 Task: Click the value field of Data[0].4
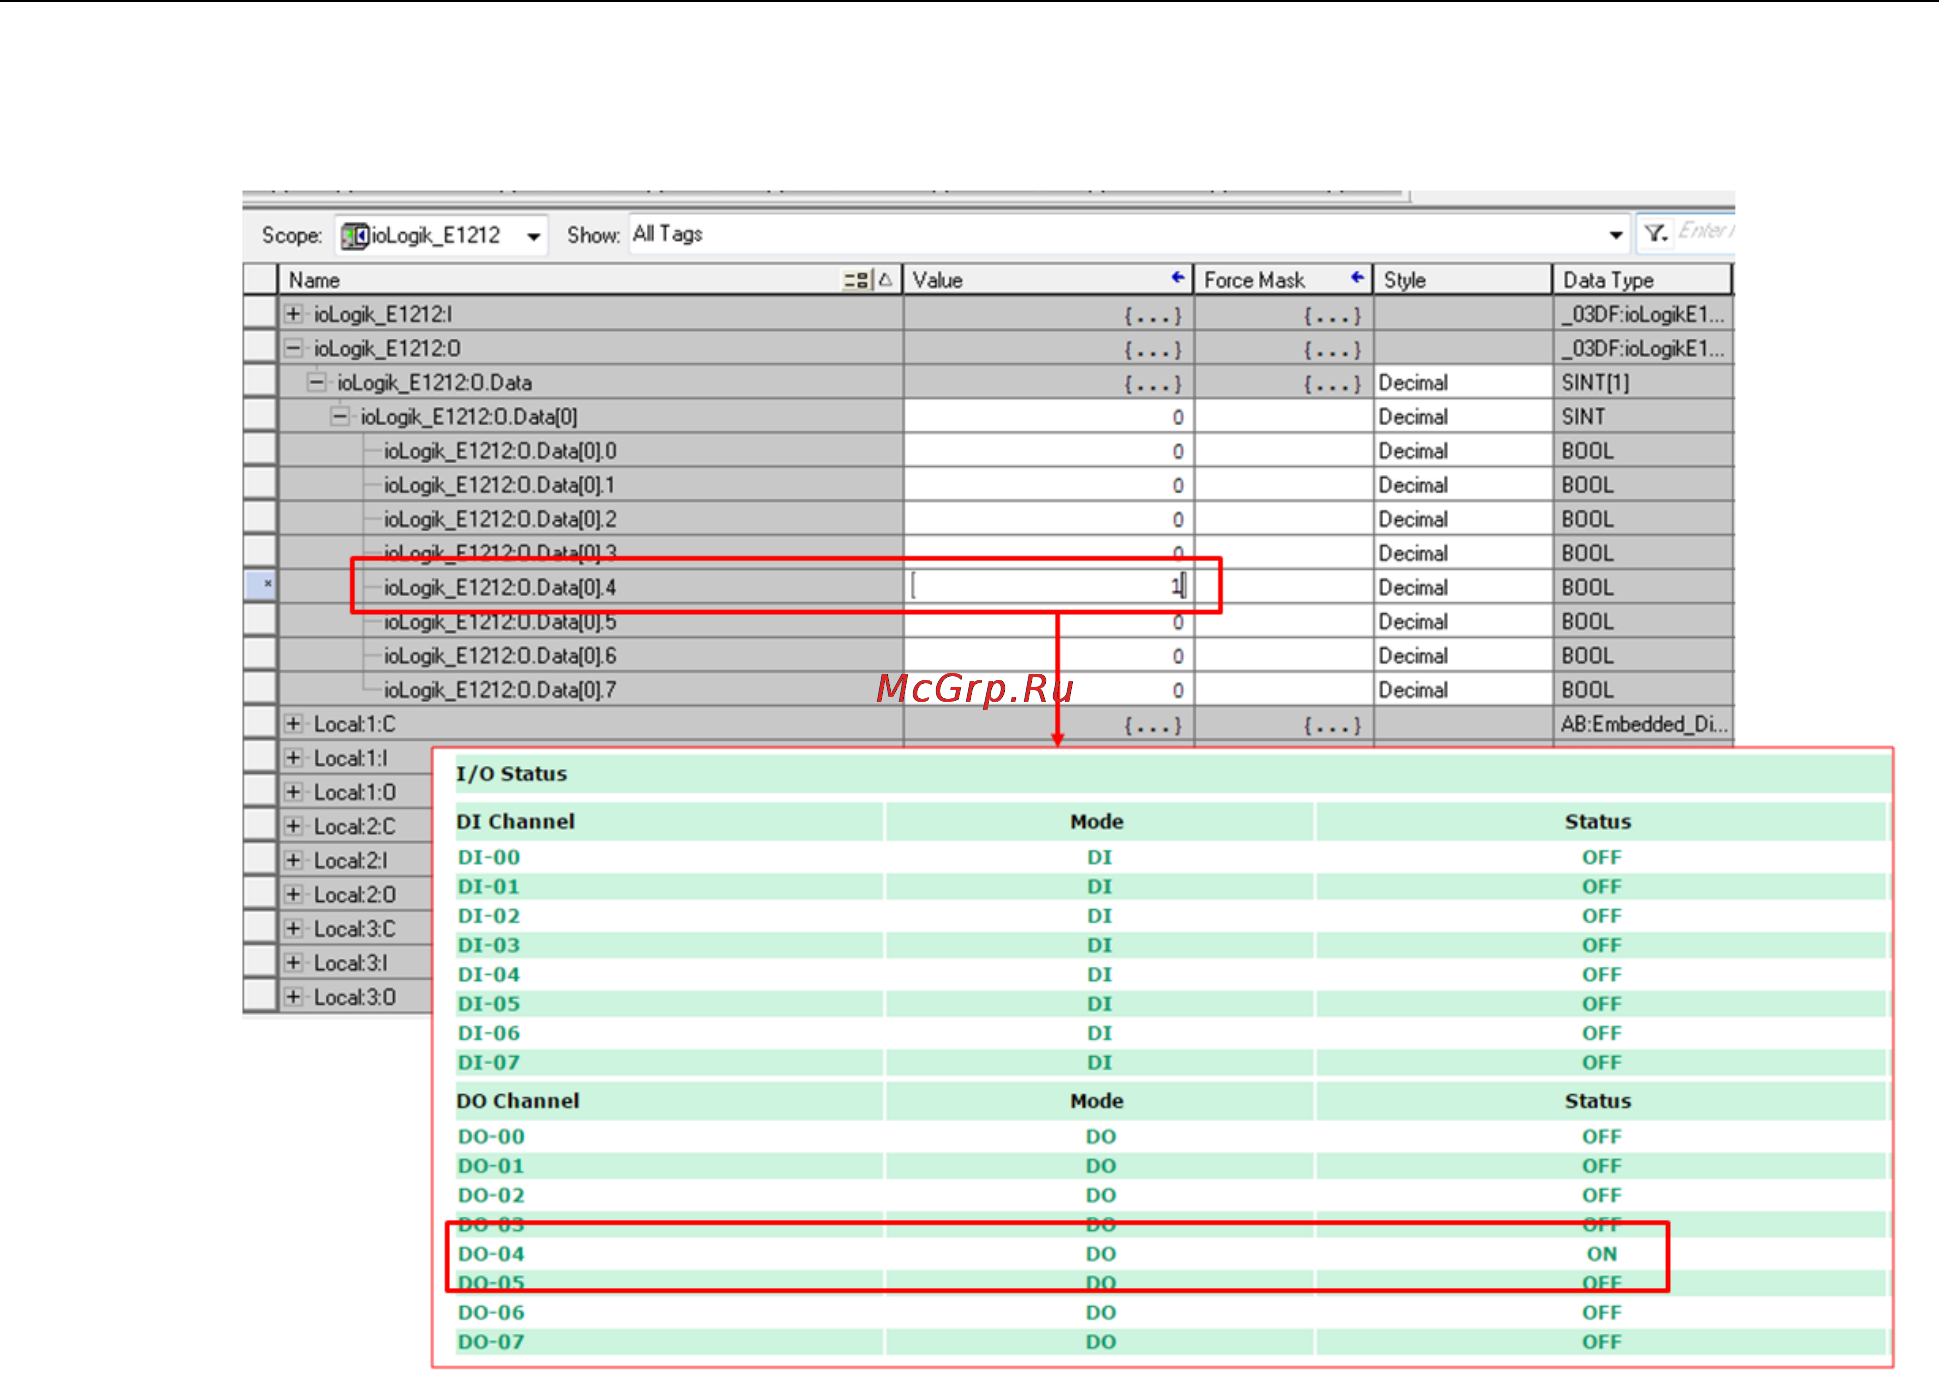pos(1048,586)
